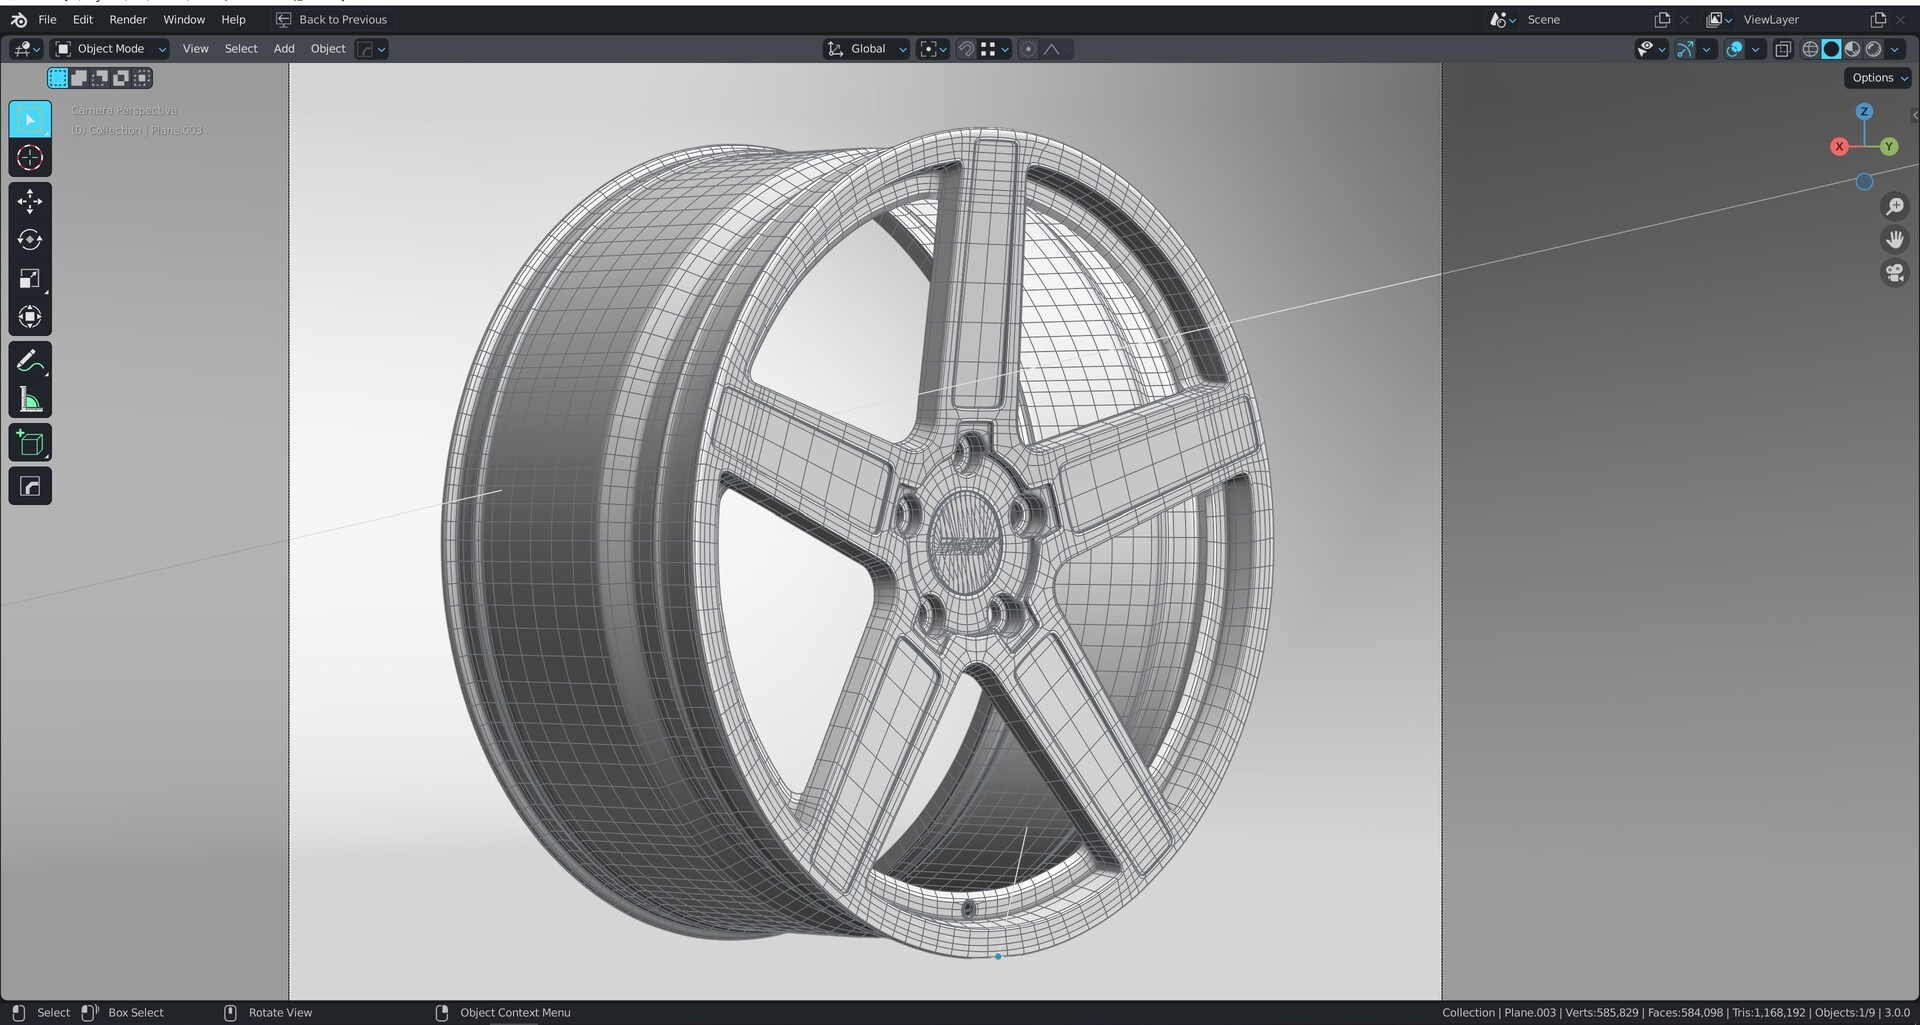
Task: Toggle camera view with the camera icon
Action: [1894, 273]
